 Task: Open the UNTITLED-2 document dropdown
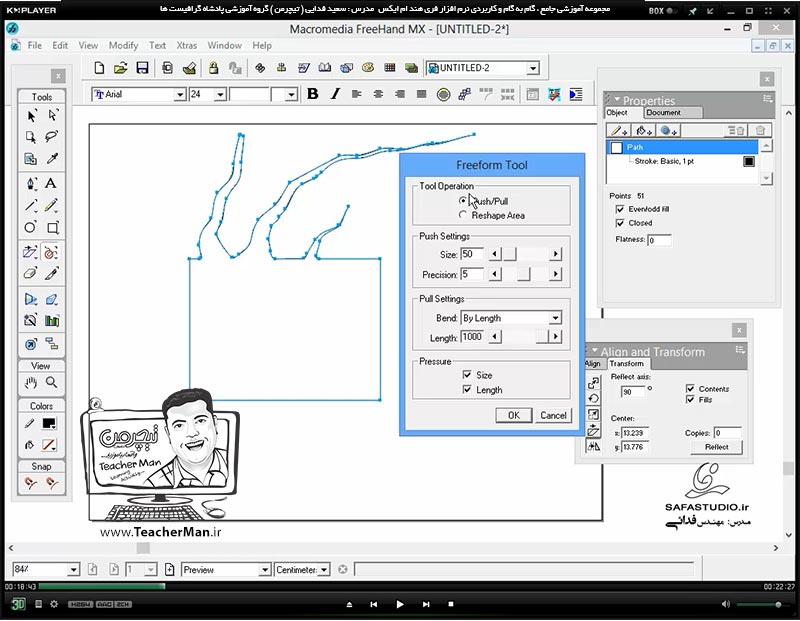click(x=533, y=68)
